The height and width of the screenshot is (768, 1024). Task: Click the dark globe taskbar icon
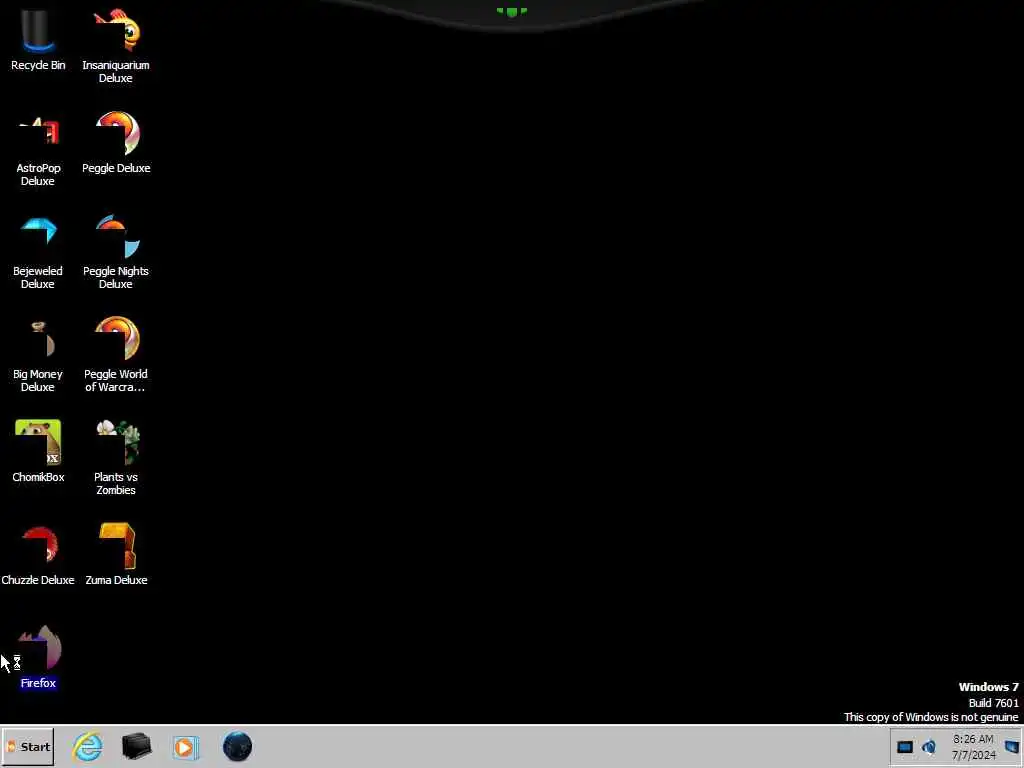click(237, 746)
